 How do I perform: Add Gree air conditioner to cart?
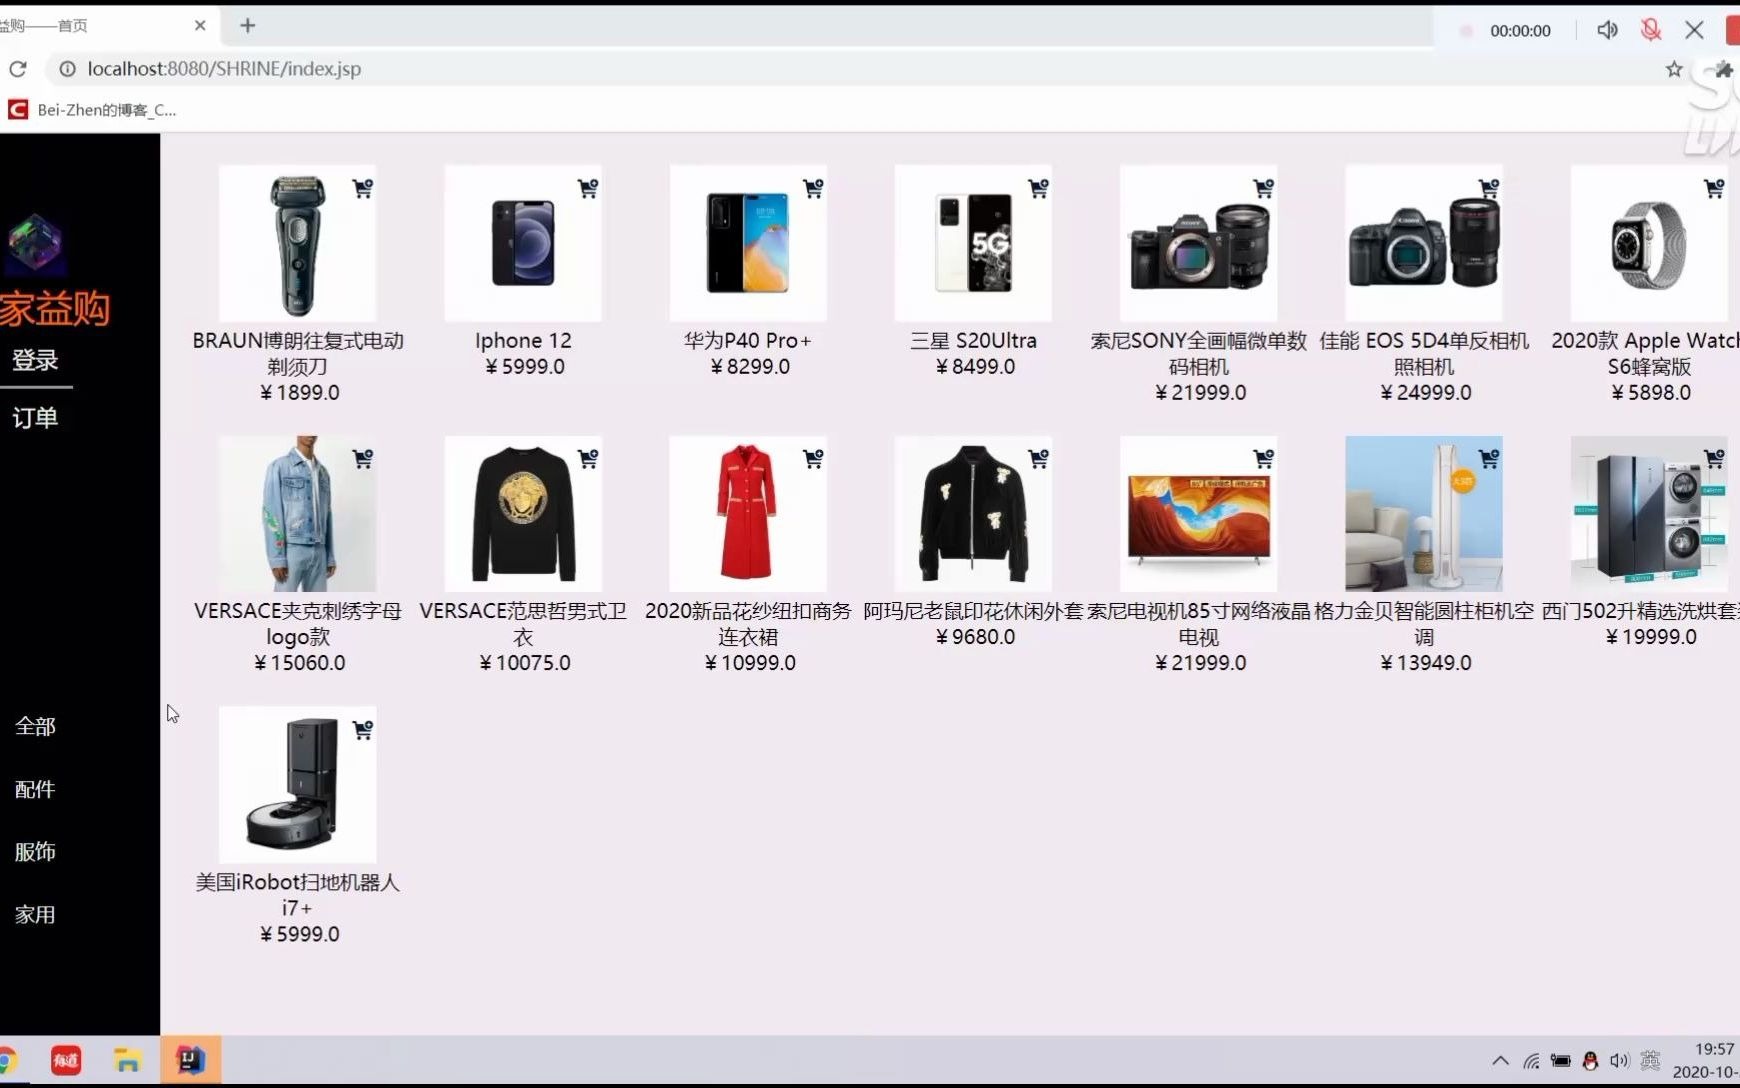[1489, 459]
